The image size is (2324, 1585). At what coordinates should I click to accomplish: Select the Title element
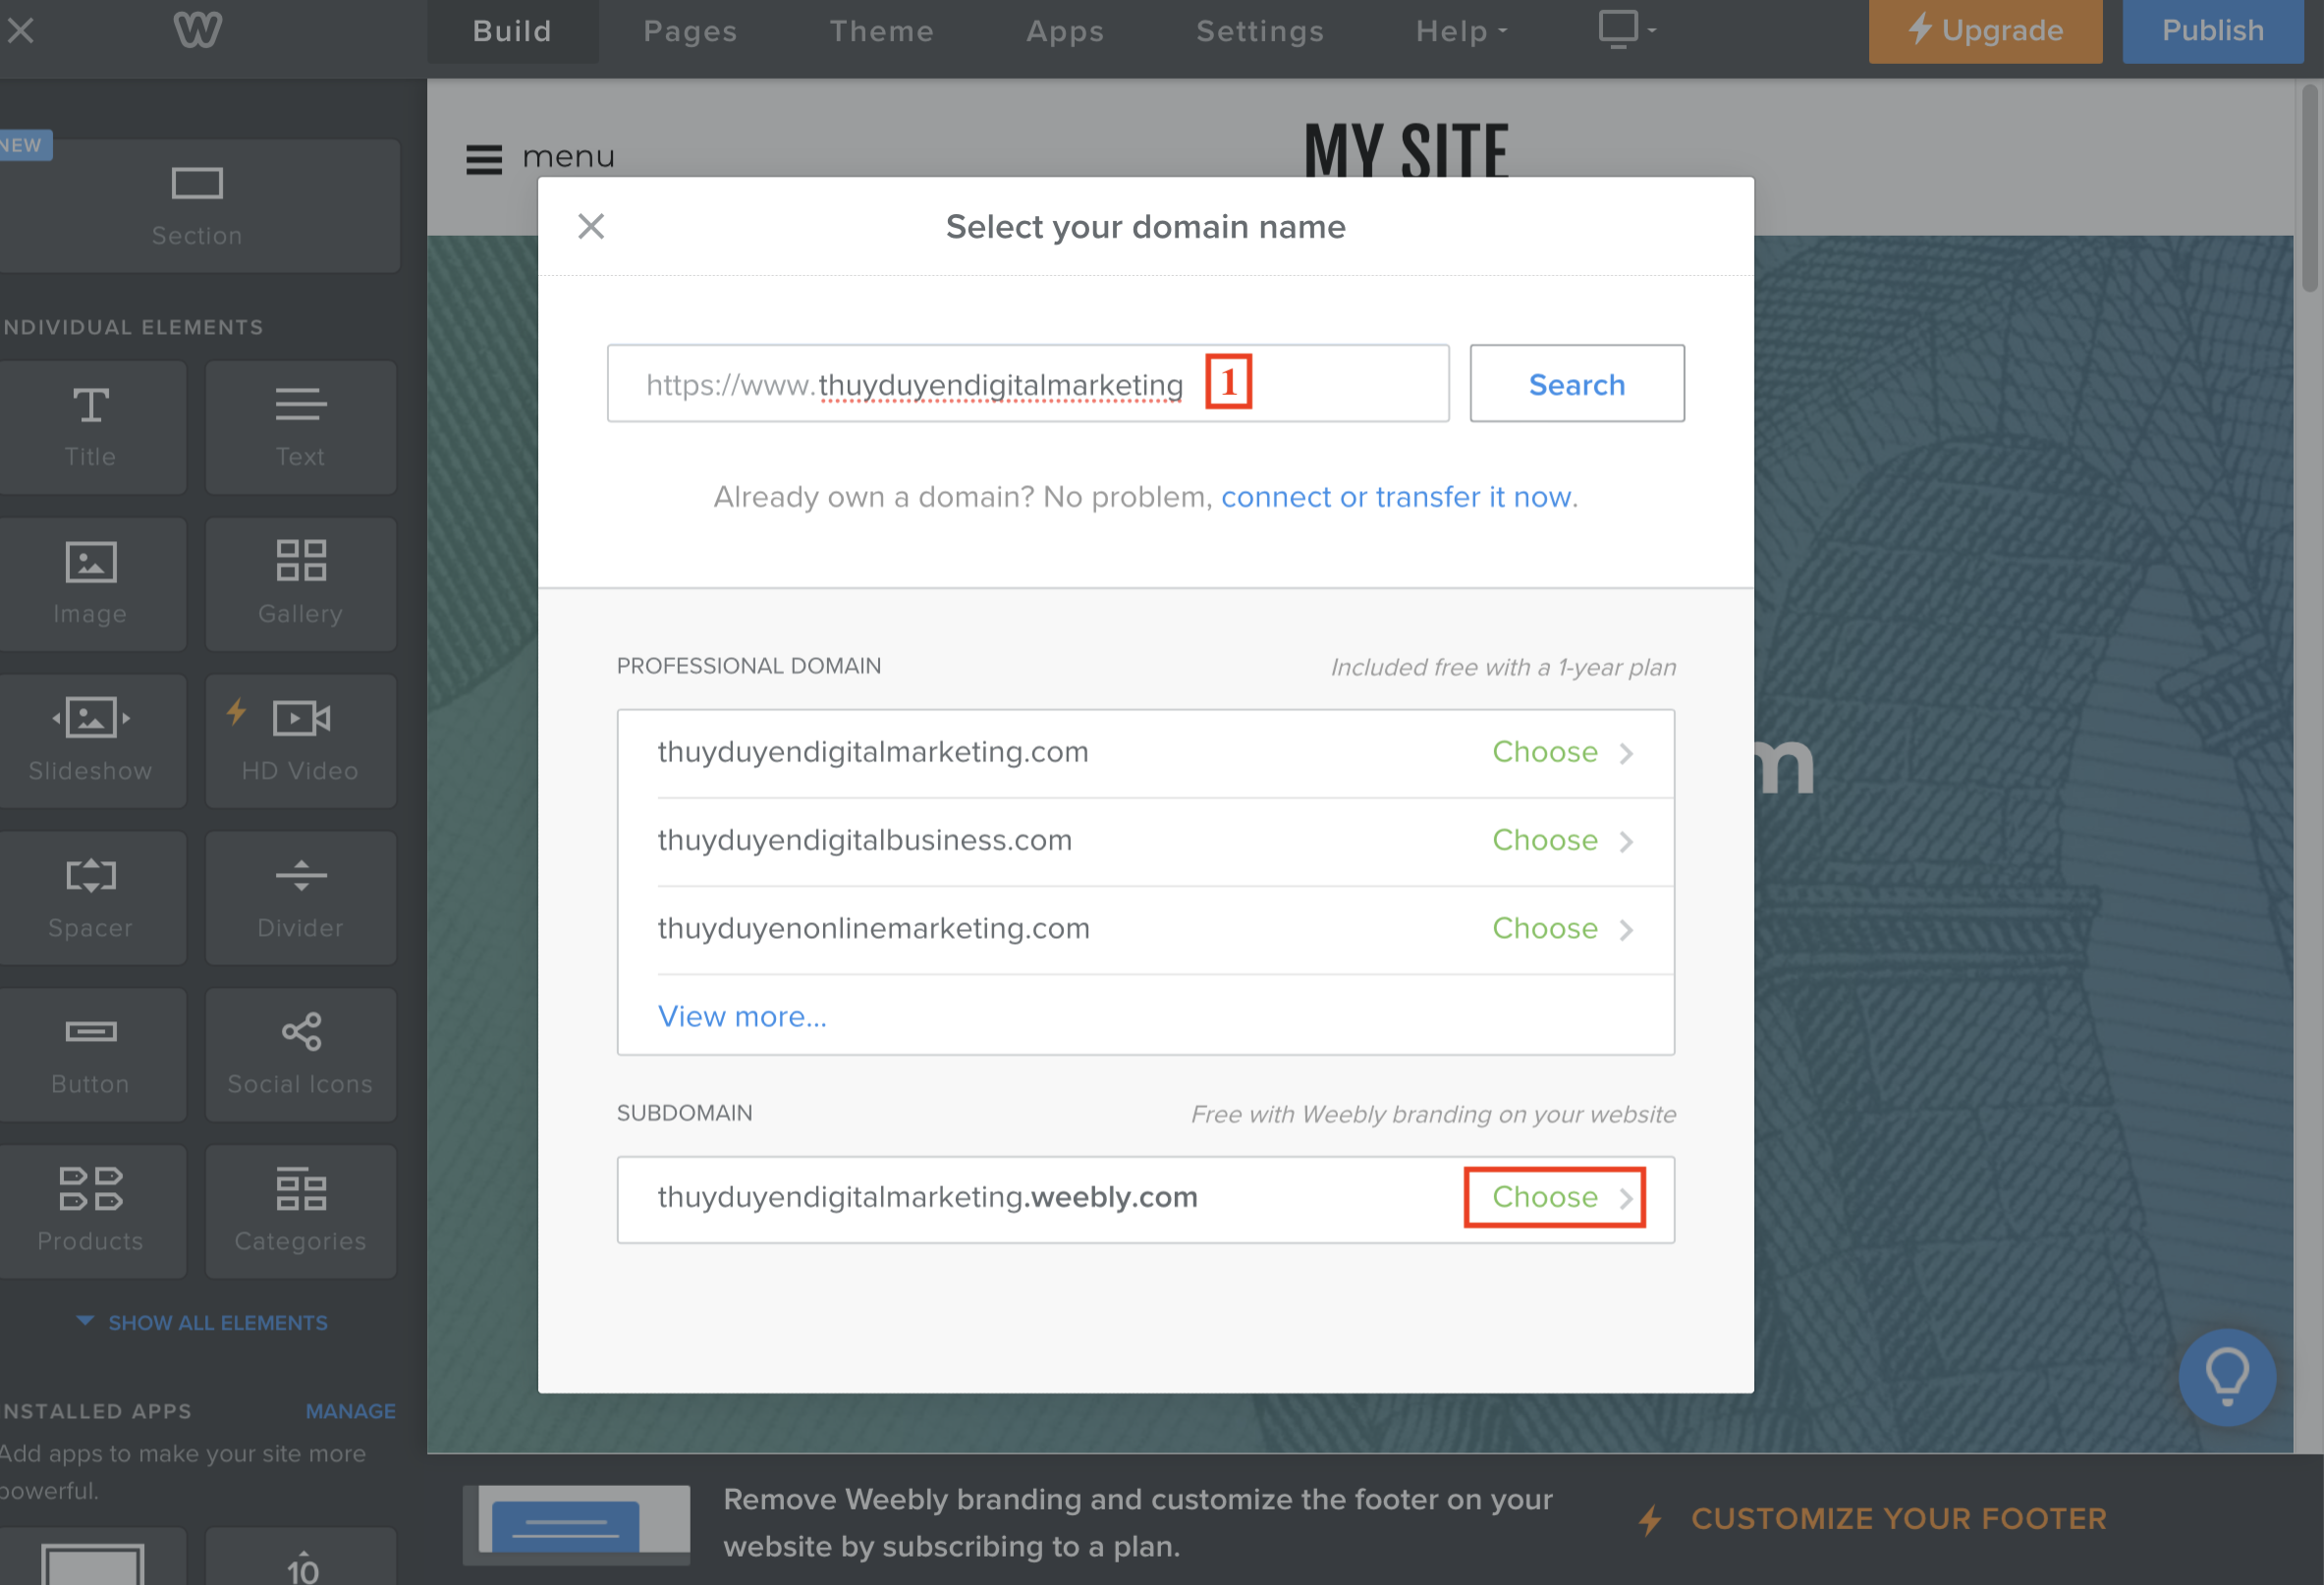pos(91,427)
